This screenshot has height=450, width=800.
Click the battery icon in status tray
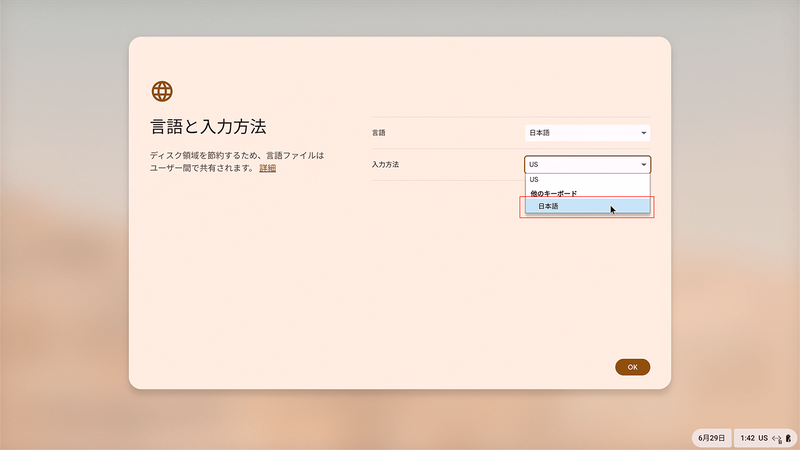pyautogui.click(x=788, y=438)
